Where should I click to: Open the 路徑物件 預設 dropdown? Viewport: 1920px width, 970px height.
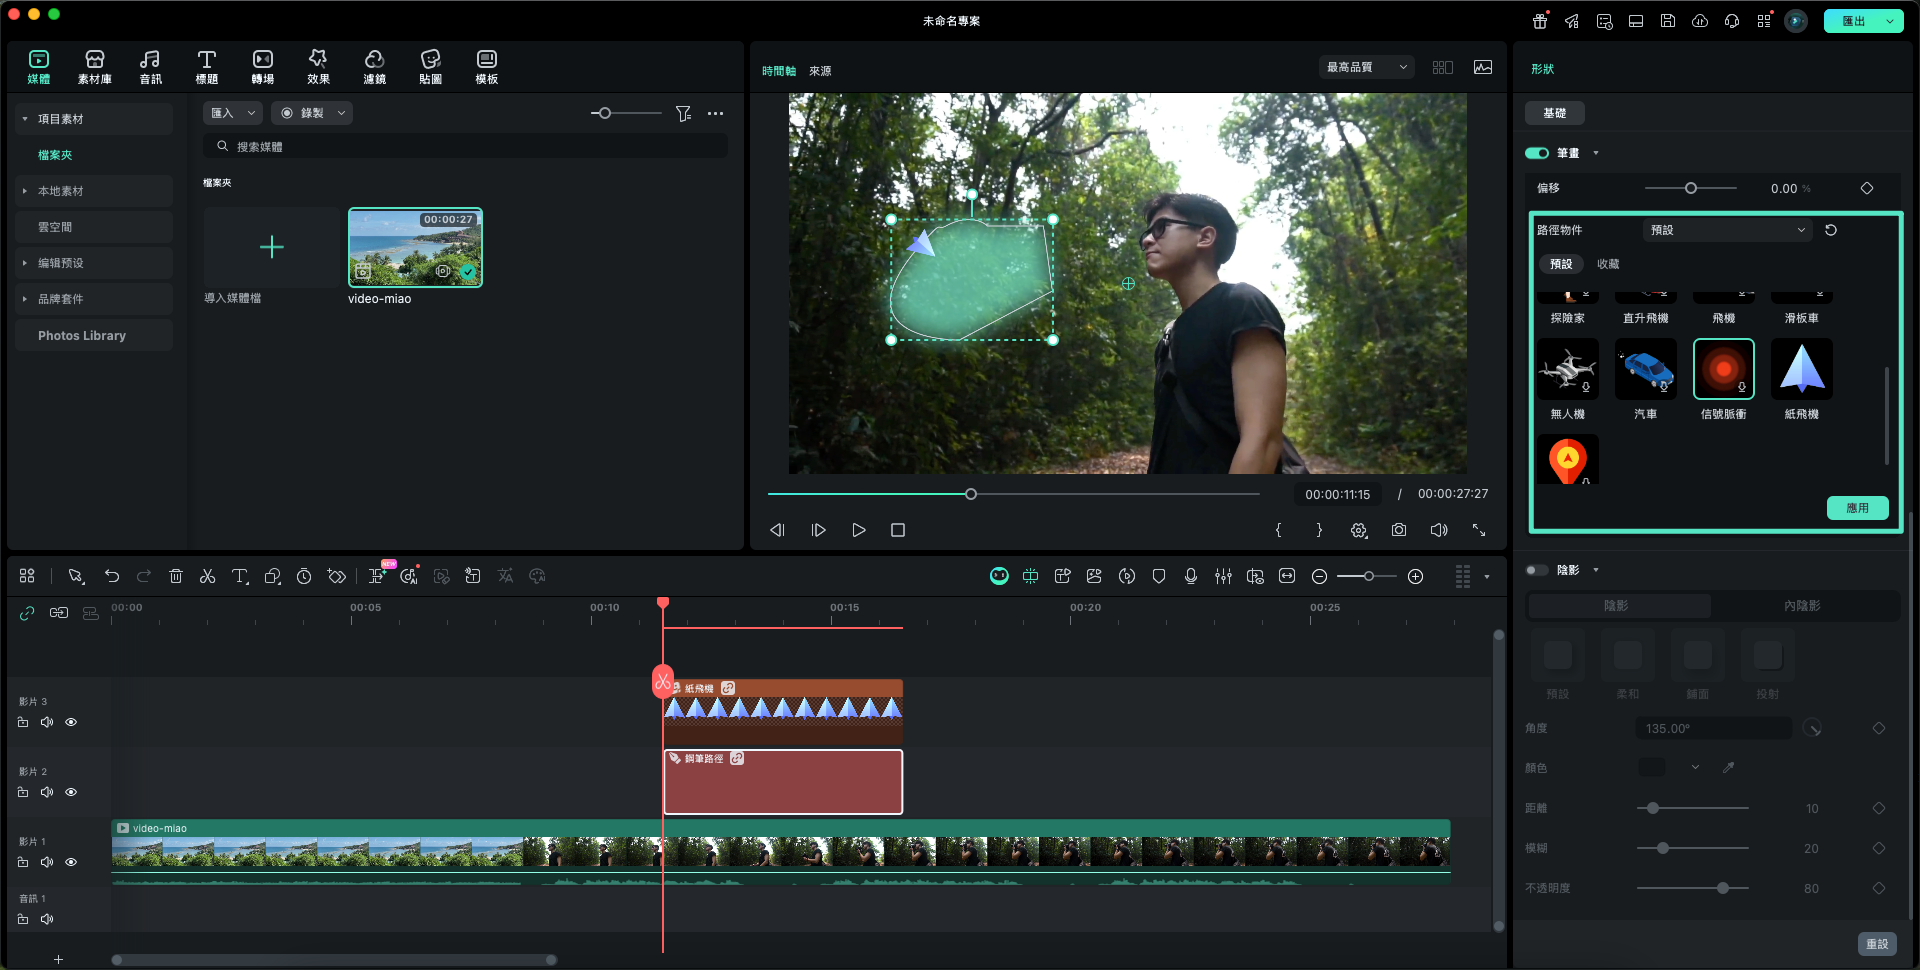[x=1727, y=230]
